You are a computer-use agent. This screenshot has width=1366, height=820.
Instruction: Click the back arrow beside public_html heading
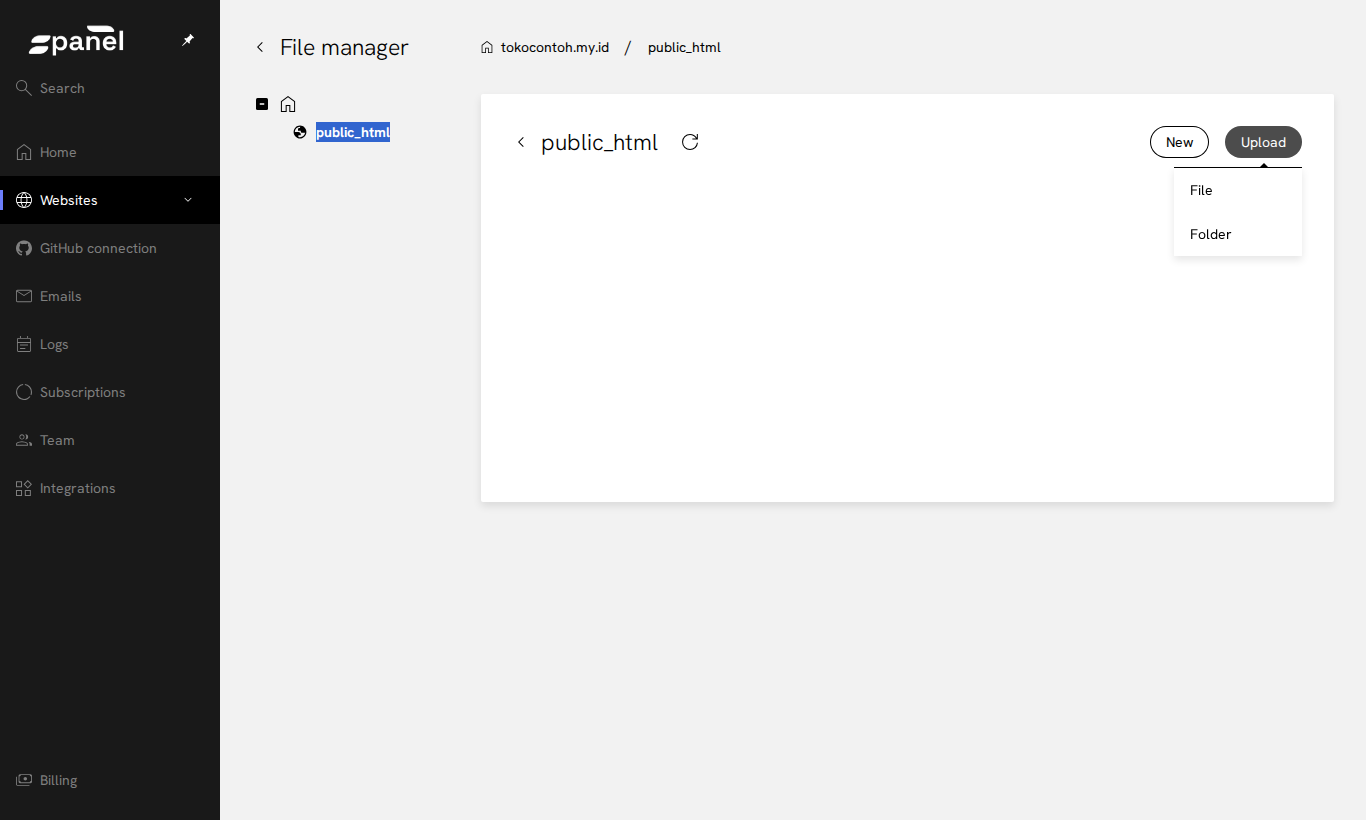click(x=521, y=142)
